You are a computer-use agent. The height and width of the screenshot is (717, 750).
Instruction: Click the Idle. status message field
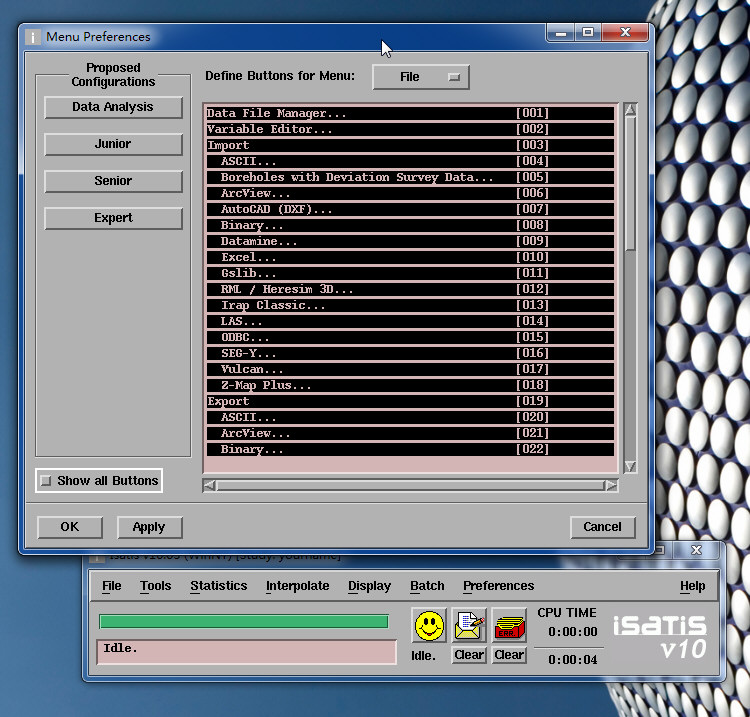[246, 652]
